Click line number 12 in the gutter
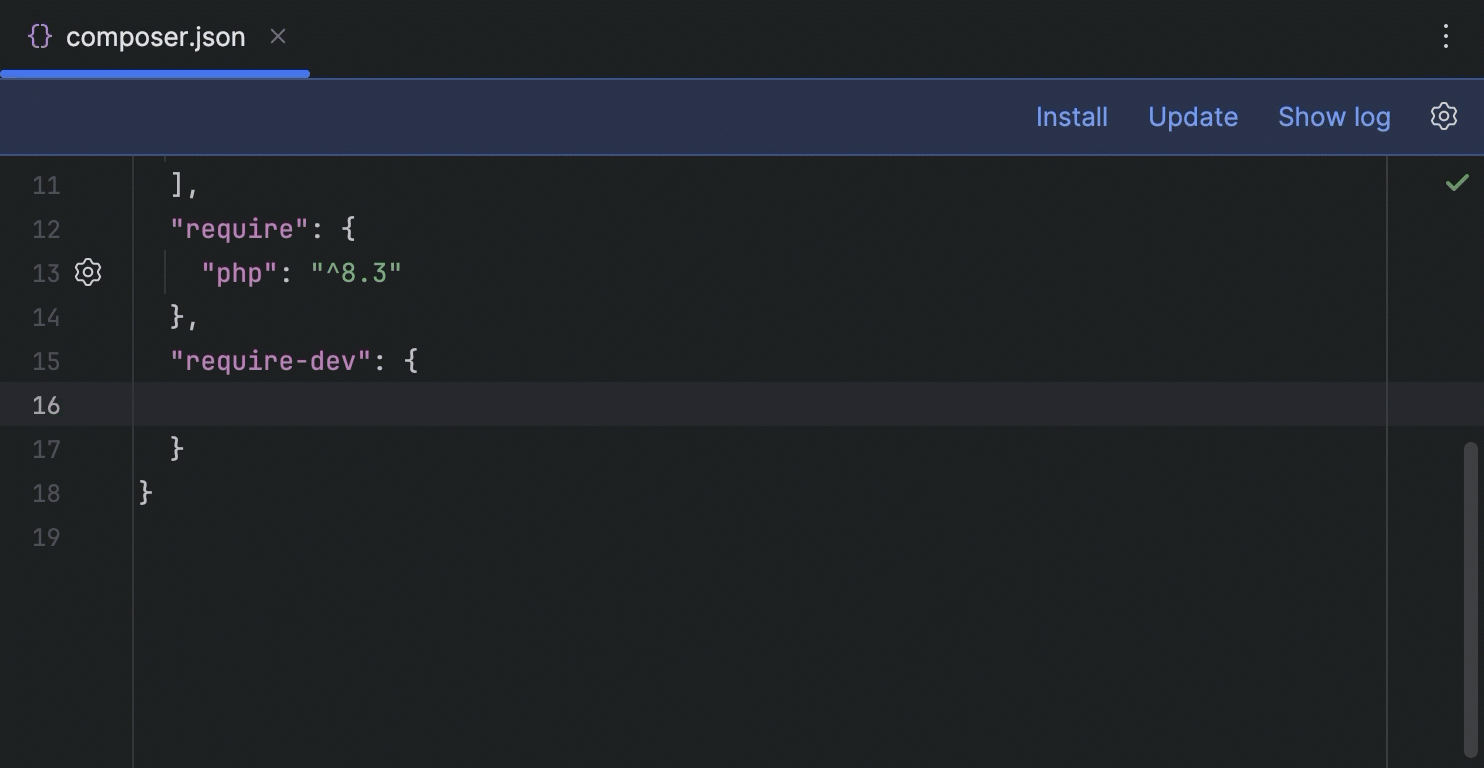This screenshot has width=1484, height=768. pos(46,229)
